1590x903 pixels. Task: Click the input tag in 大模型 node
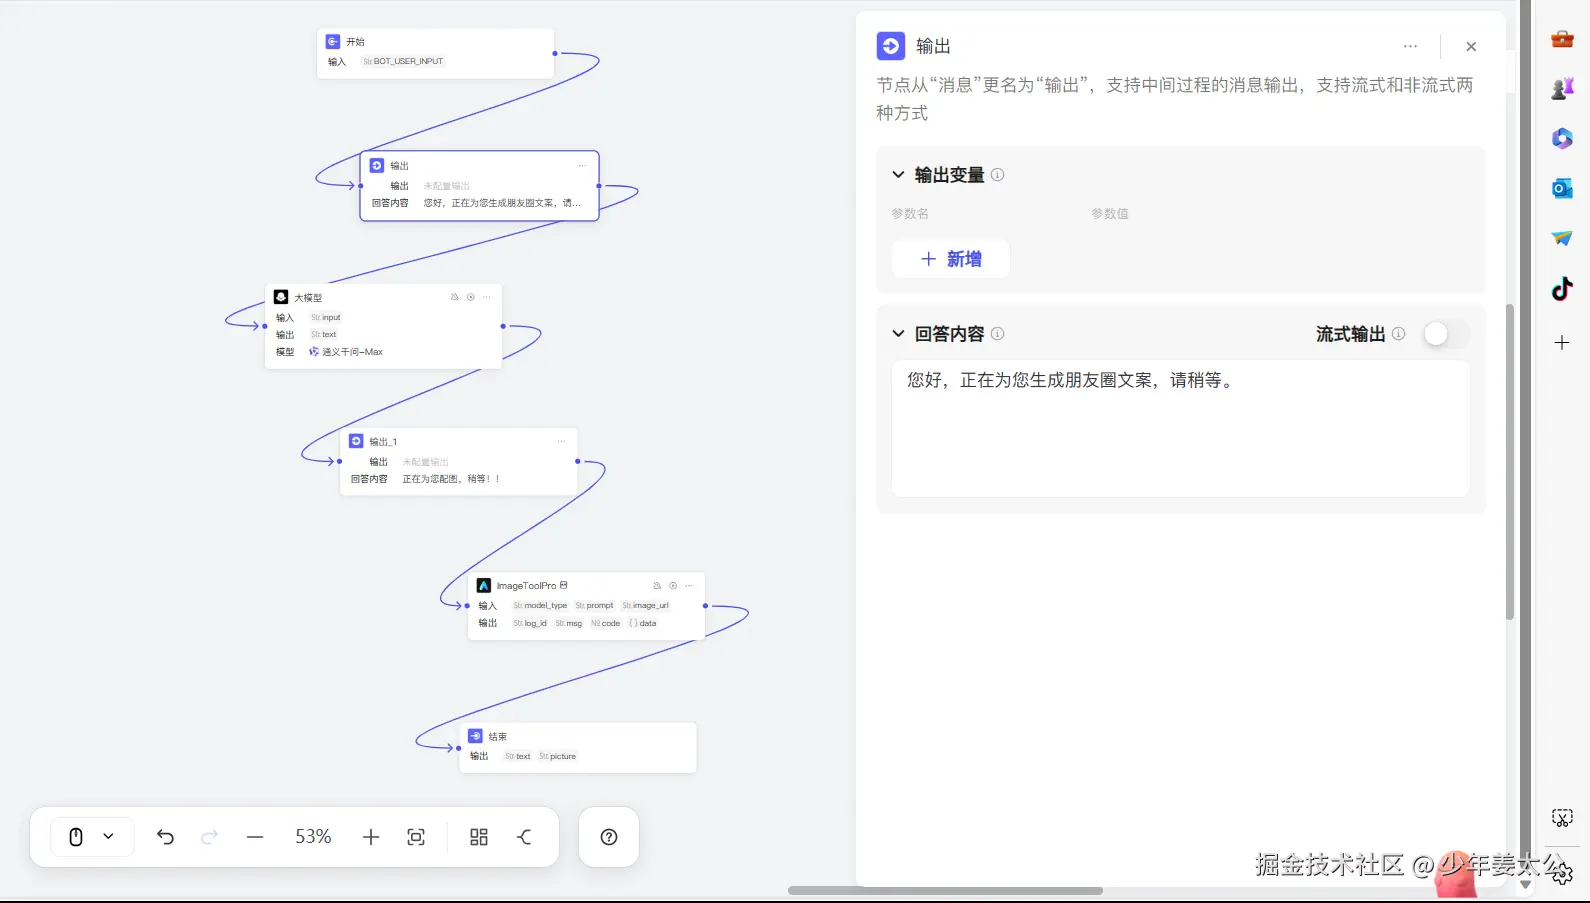(326, 318)
